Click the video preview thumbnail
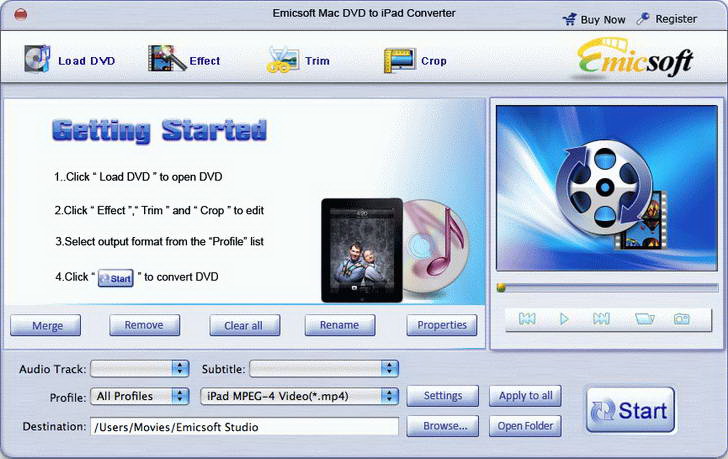 (x=607, y=188)
